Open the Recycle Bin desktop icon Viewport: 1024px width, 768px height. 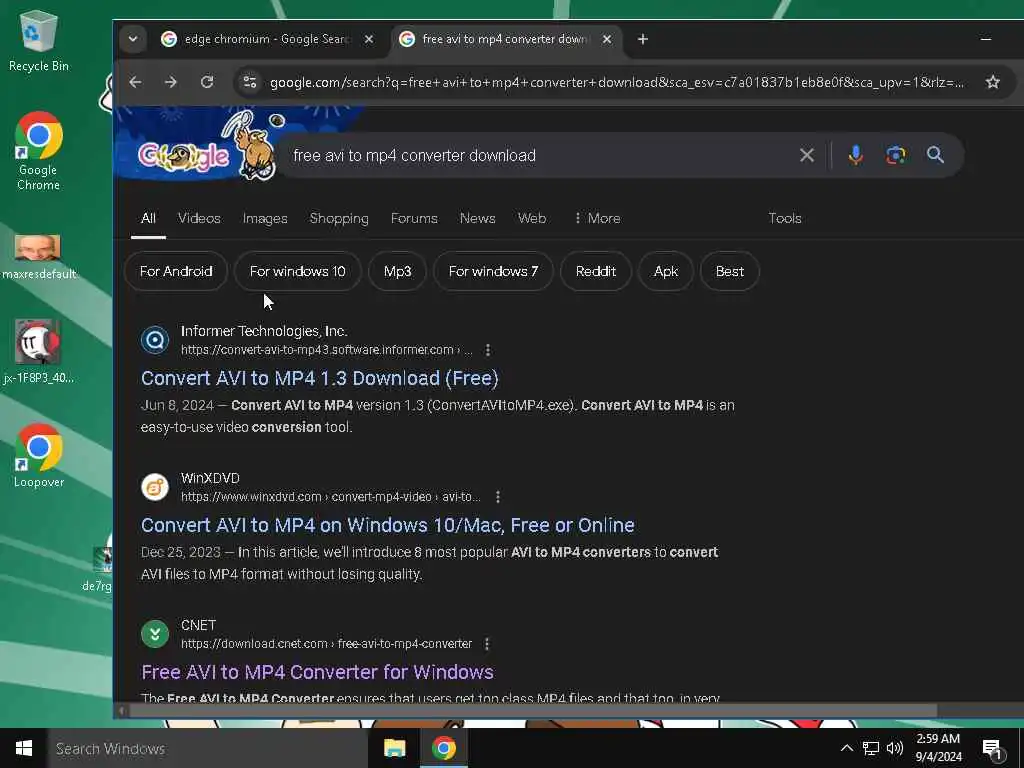[x=39, y=40]
